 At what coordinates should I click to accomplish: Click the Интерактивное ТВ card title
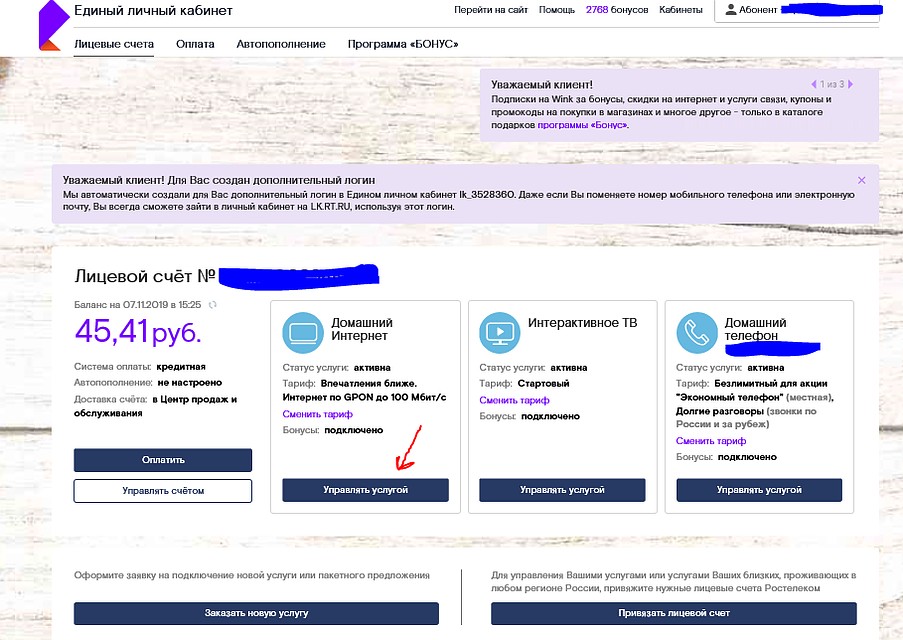click(x=582, y=323)
